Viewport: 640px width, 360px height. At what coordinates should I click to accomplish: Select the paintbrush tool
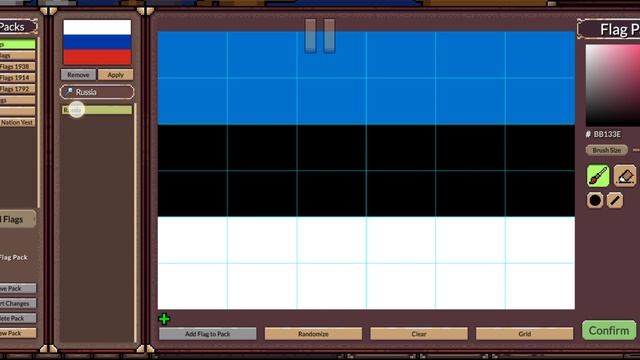coord(598,176)
